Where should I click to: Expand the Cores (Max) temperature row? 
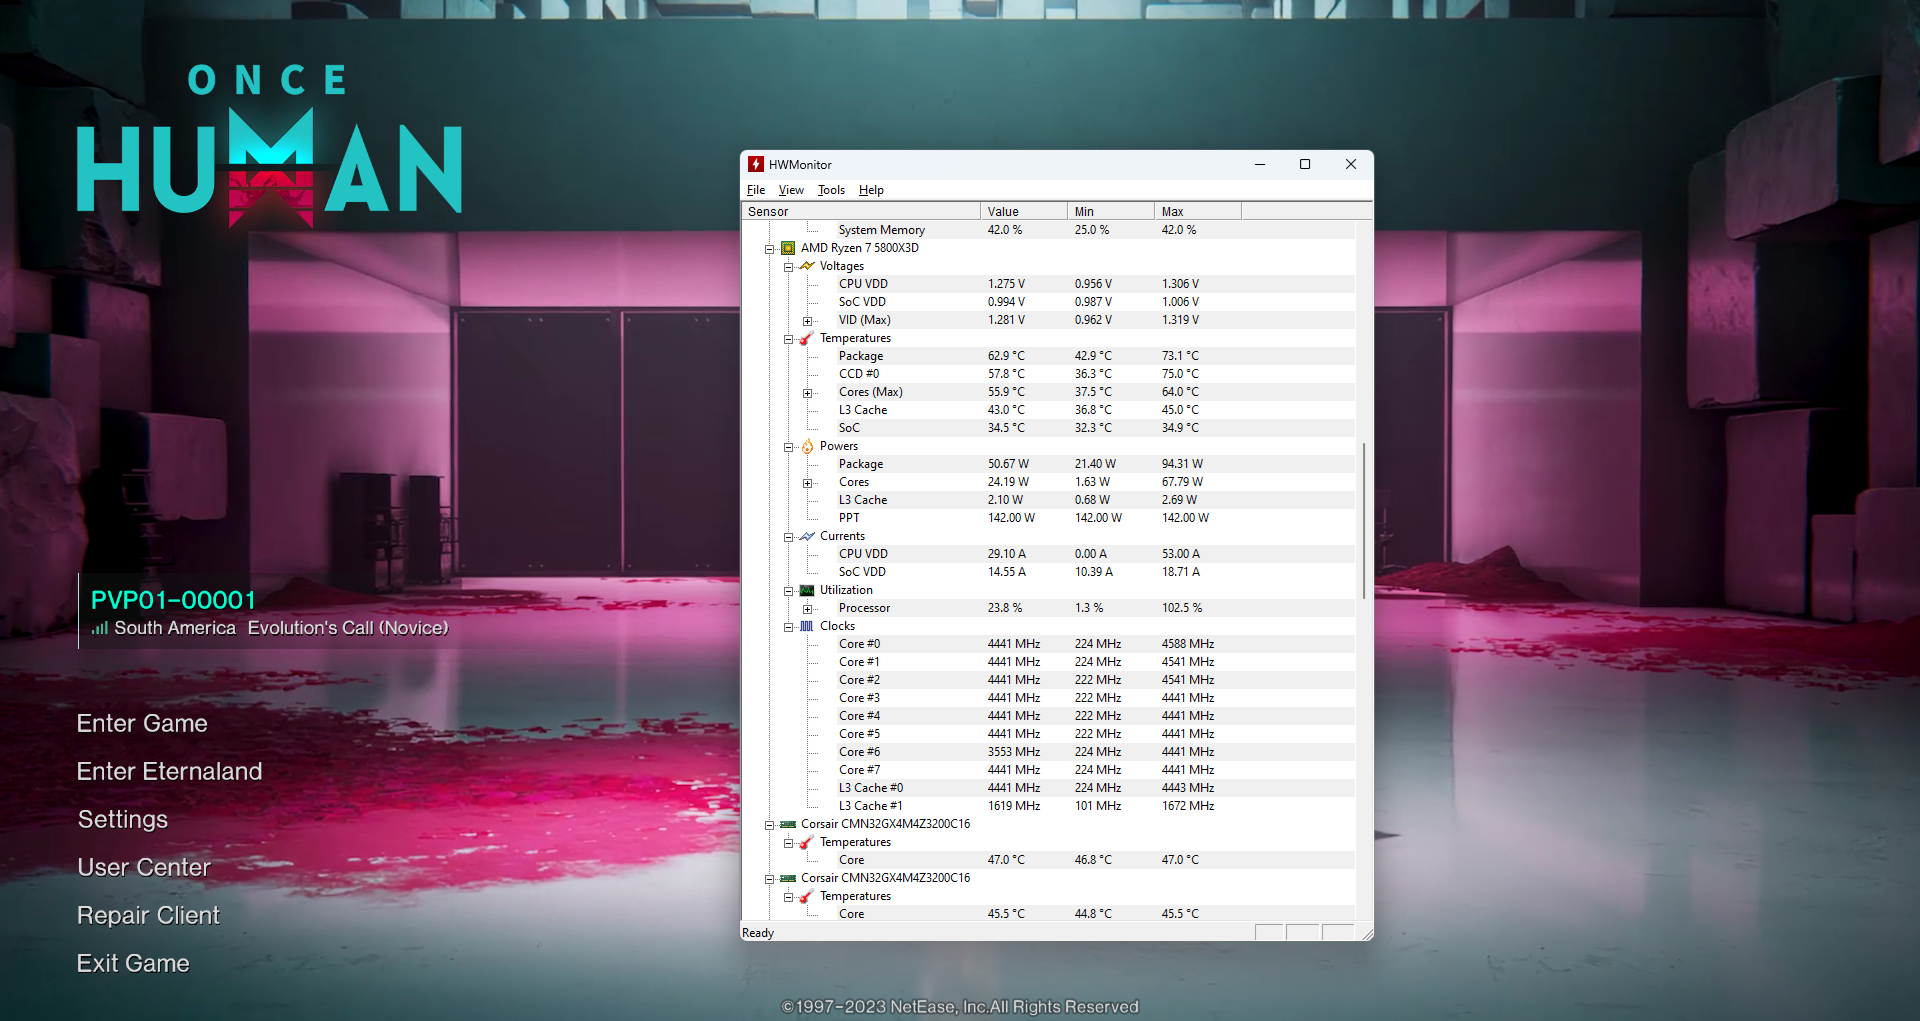click(x=807, y=393)
